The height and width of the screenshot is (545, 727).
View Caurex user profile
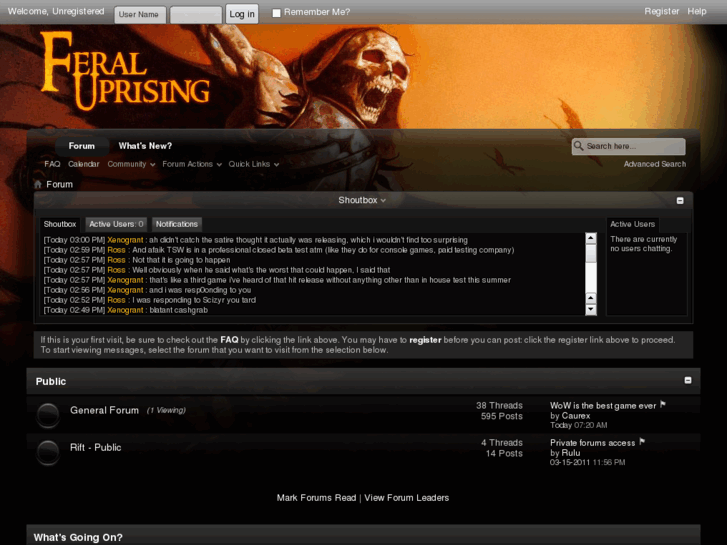(x=576, y=416)
